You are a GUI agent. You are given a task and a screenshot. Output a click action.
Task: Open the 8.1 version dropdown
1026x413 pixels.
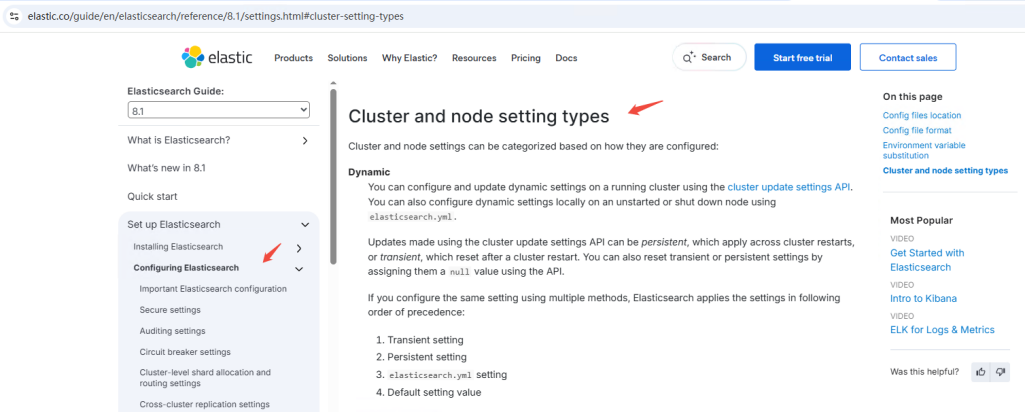219,111
